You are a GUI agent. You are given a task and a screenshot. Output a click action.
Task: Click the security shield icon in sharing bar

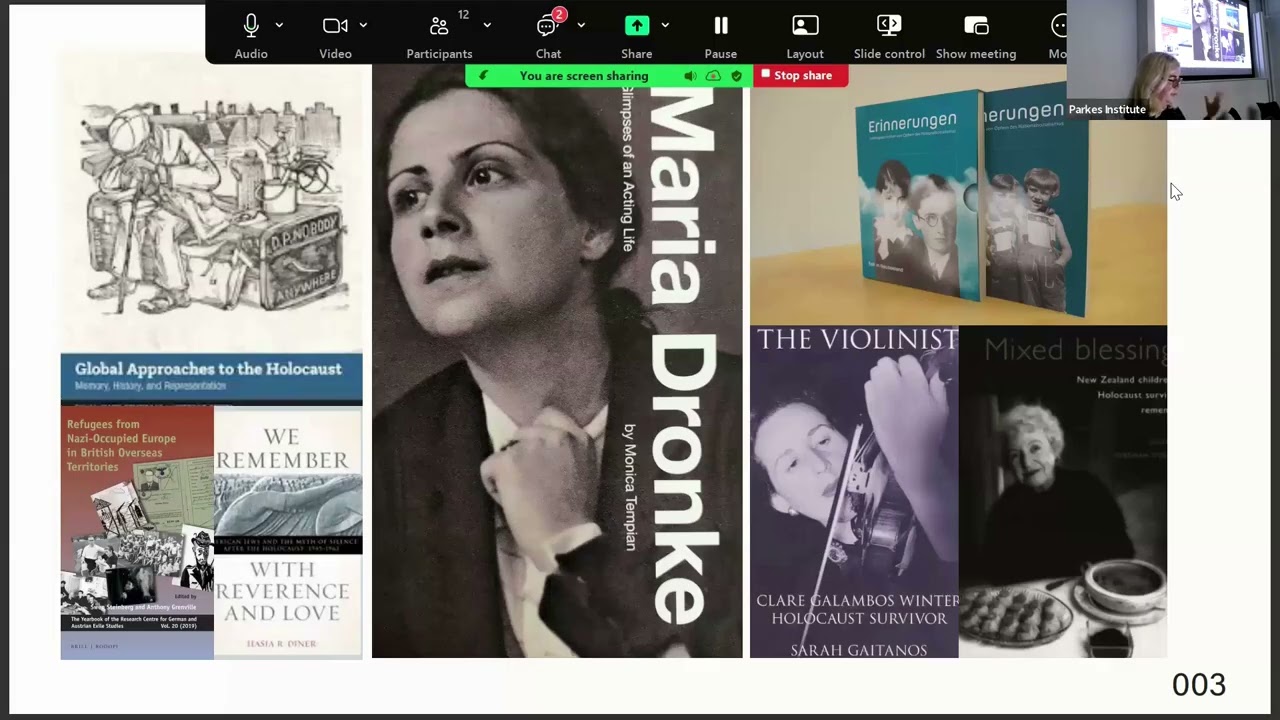(x=737, y=76)
